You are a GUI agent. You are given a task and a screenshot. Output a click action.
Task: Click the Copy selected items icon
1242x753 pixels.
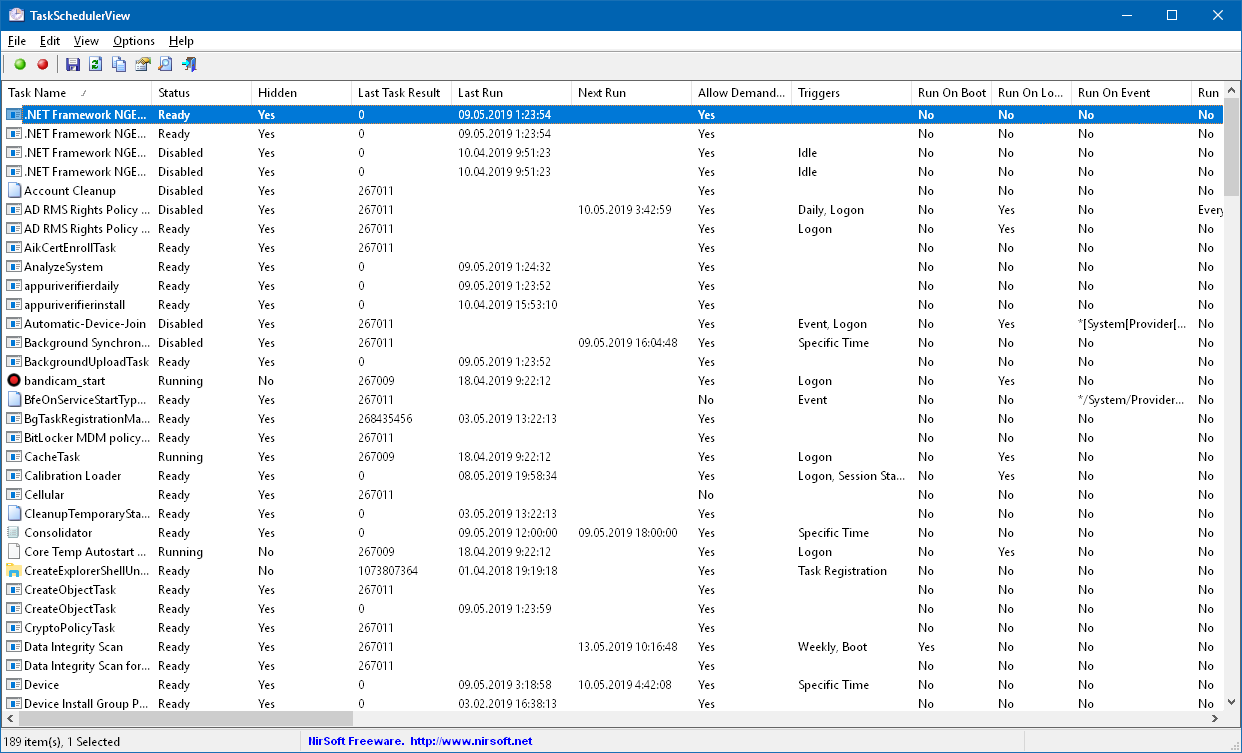pyautogui.click(x=119, y=65)
